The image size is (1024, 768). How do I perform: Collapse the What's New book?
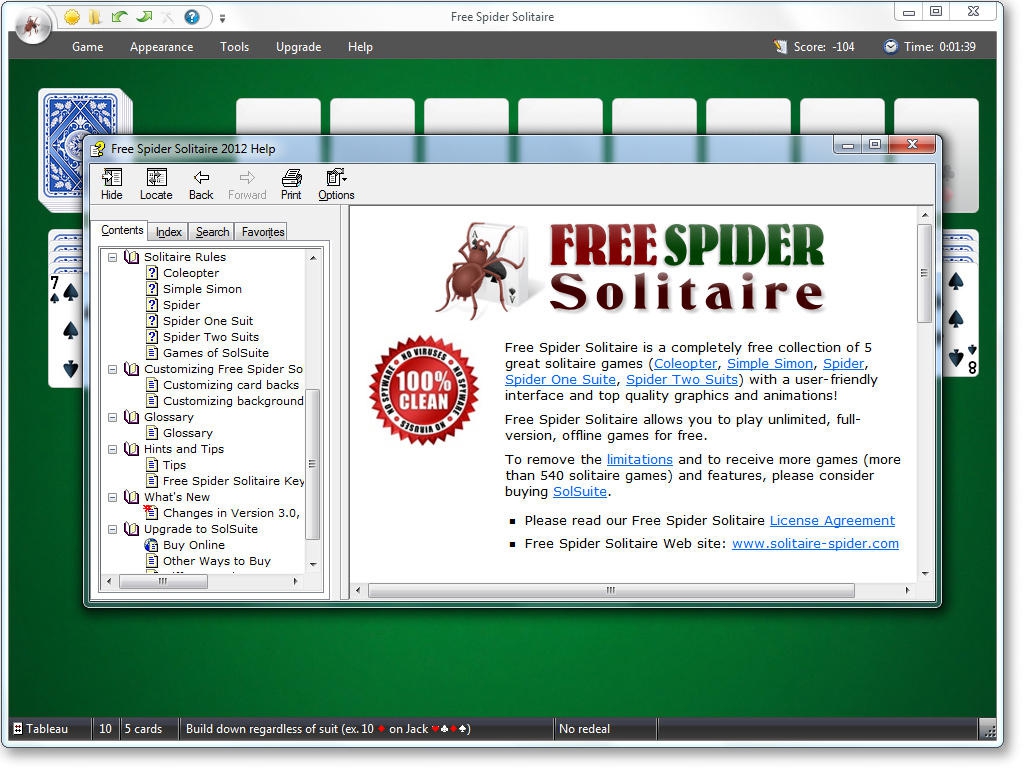pos(112,497)
